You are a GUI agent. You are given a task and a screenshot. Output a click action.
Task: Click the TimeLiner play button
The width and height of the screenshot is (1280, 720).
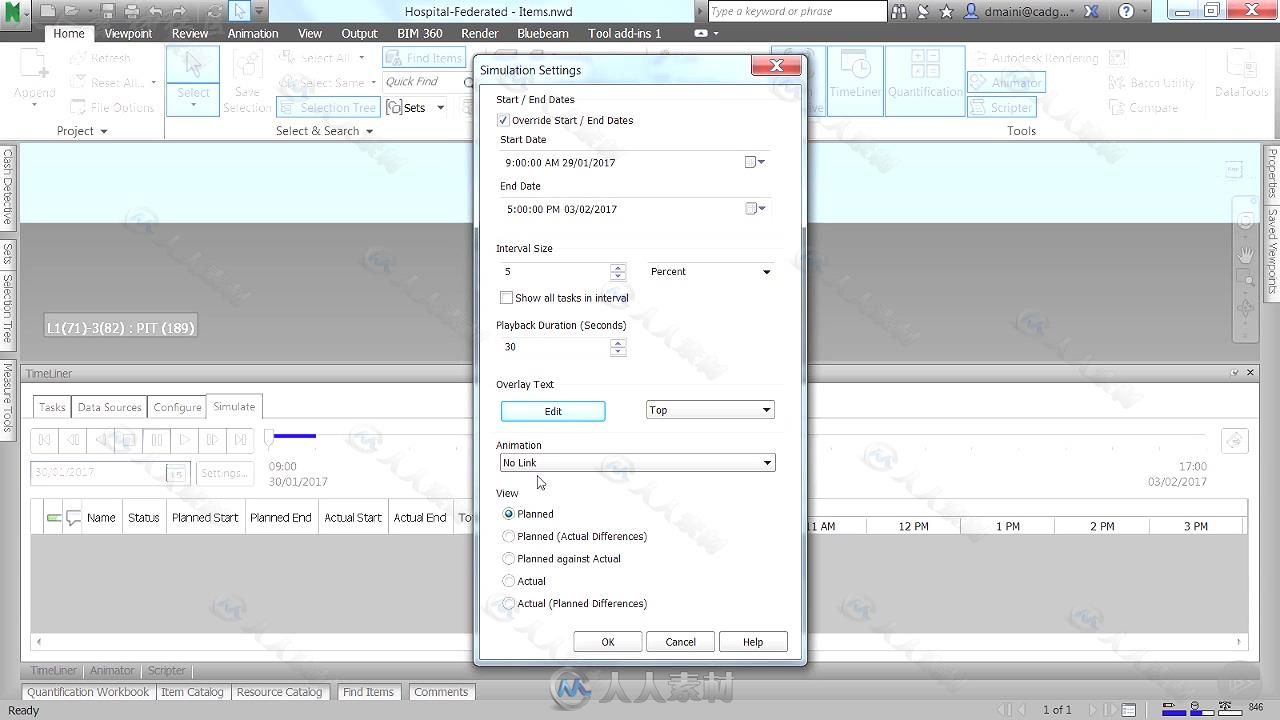pyautogui.click(x=184, y=439)
